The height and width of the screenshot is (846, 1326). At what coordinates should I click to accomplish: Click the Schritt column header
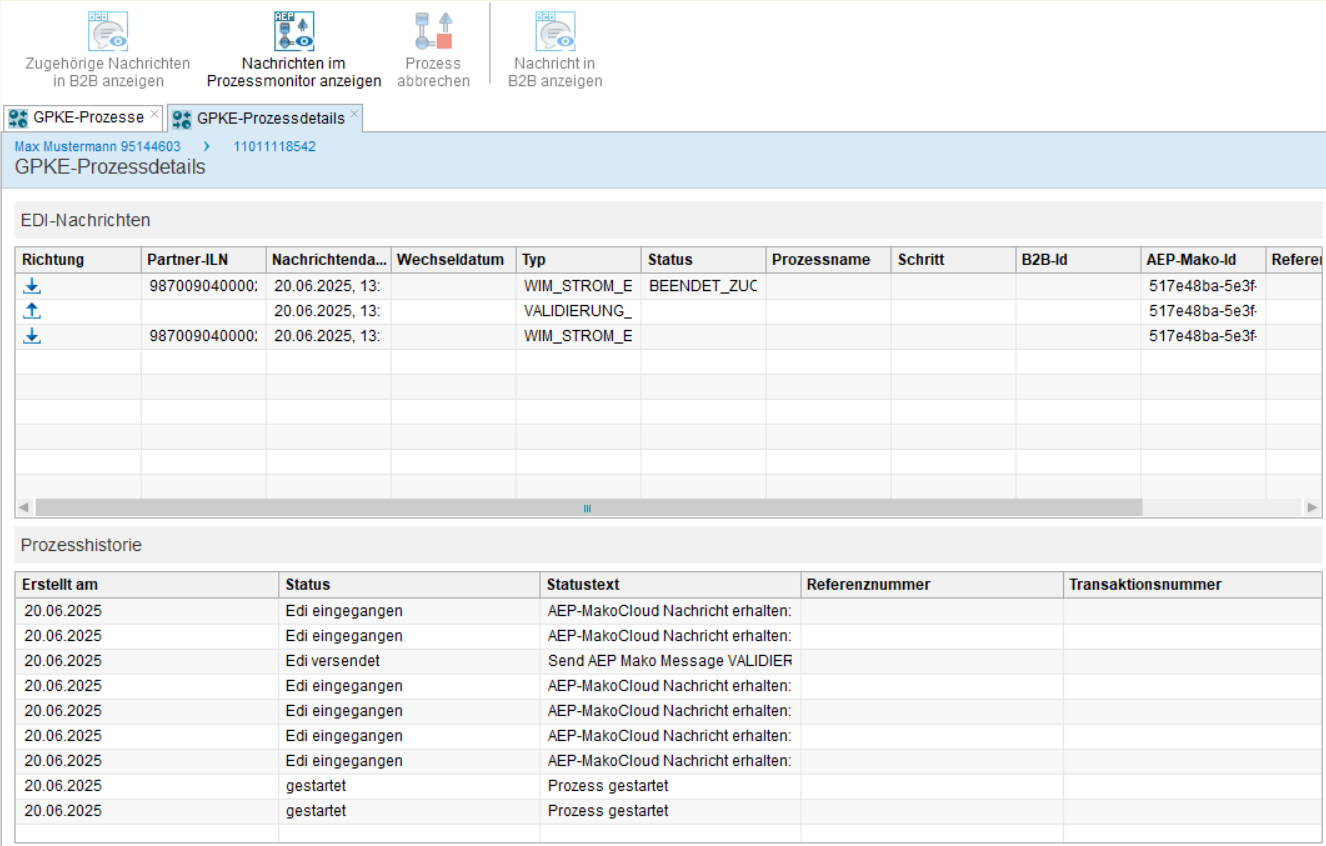click(x=954, y=260)
